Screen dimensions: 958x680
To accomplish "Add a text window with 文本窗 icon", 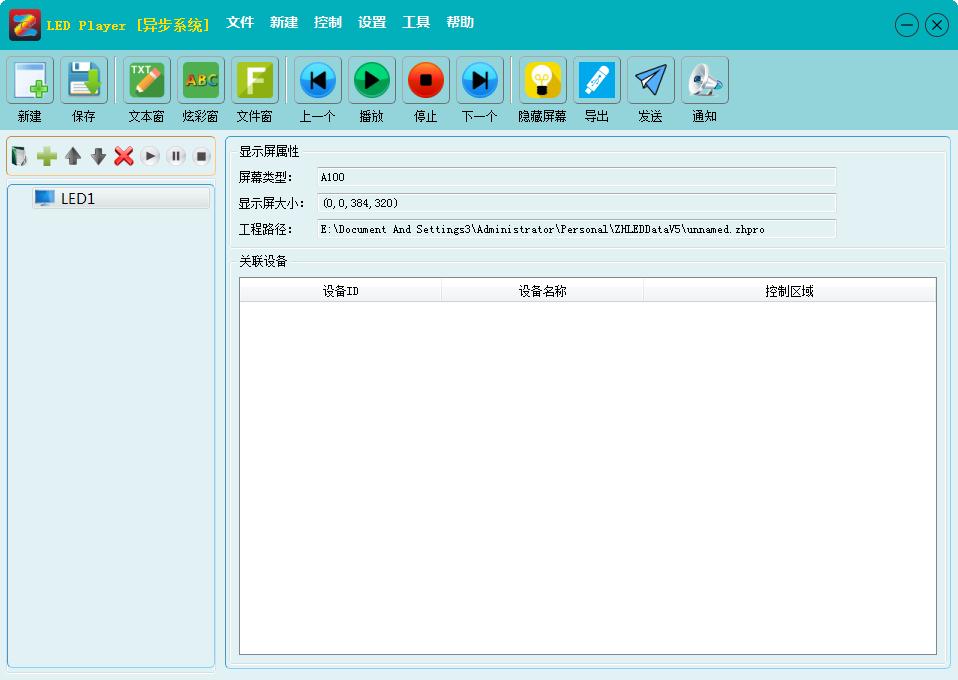I will (x=147, y=80).
